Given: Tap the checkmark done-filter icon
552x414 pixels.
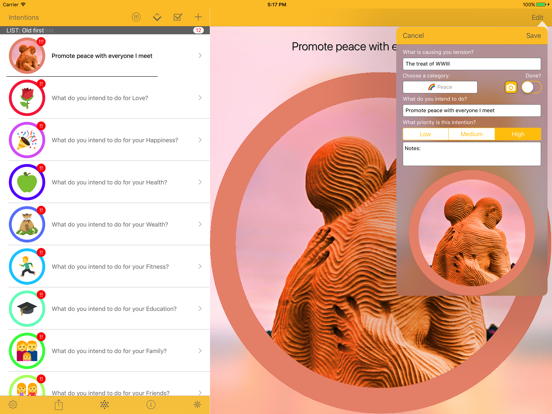Looking at the screenshot, I should click(x=178, y=17).
